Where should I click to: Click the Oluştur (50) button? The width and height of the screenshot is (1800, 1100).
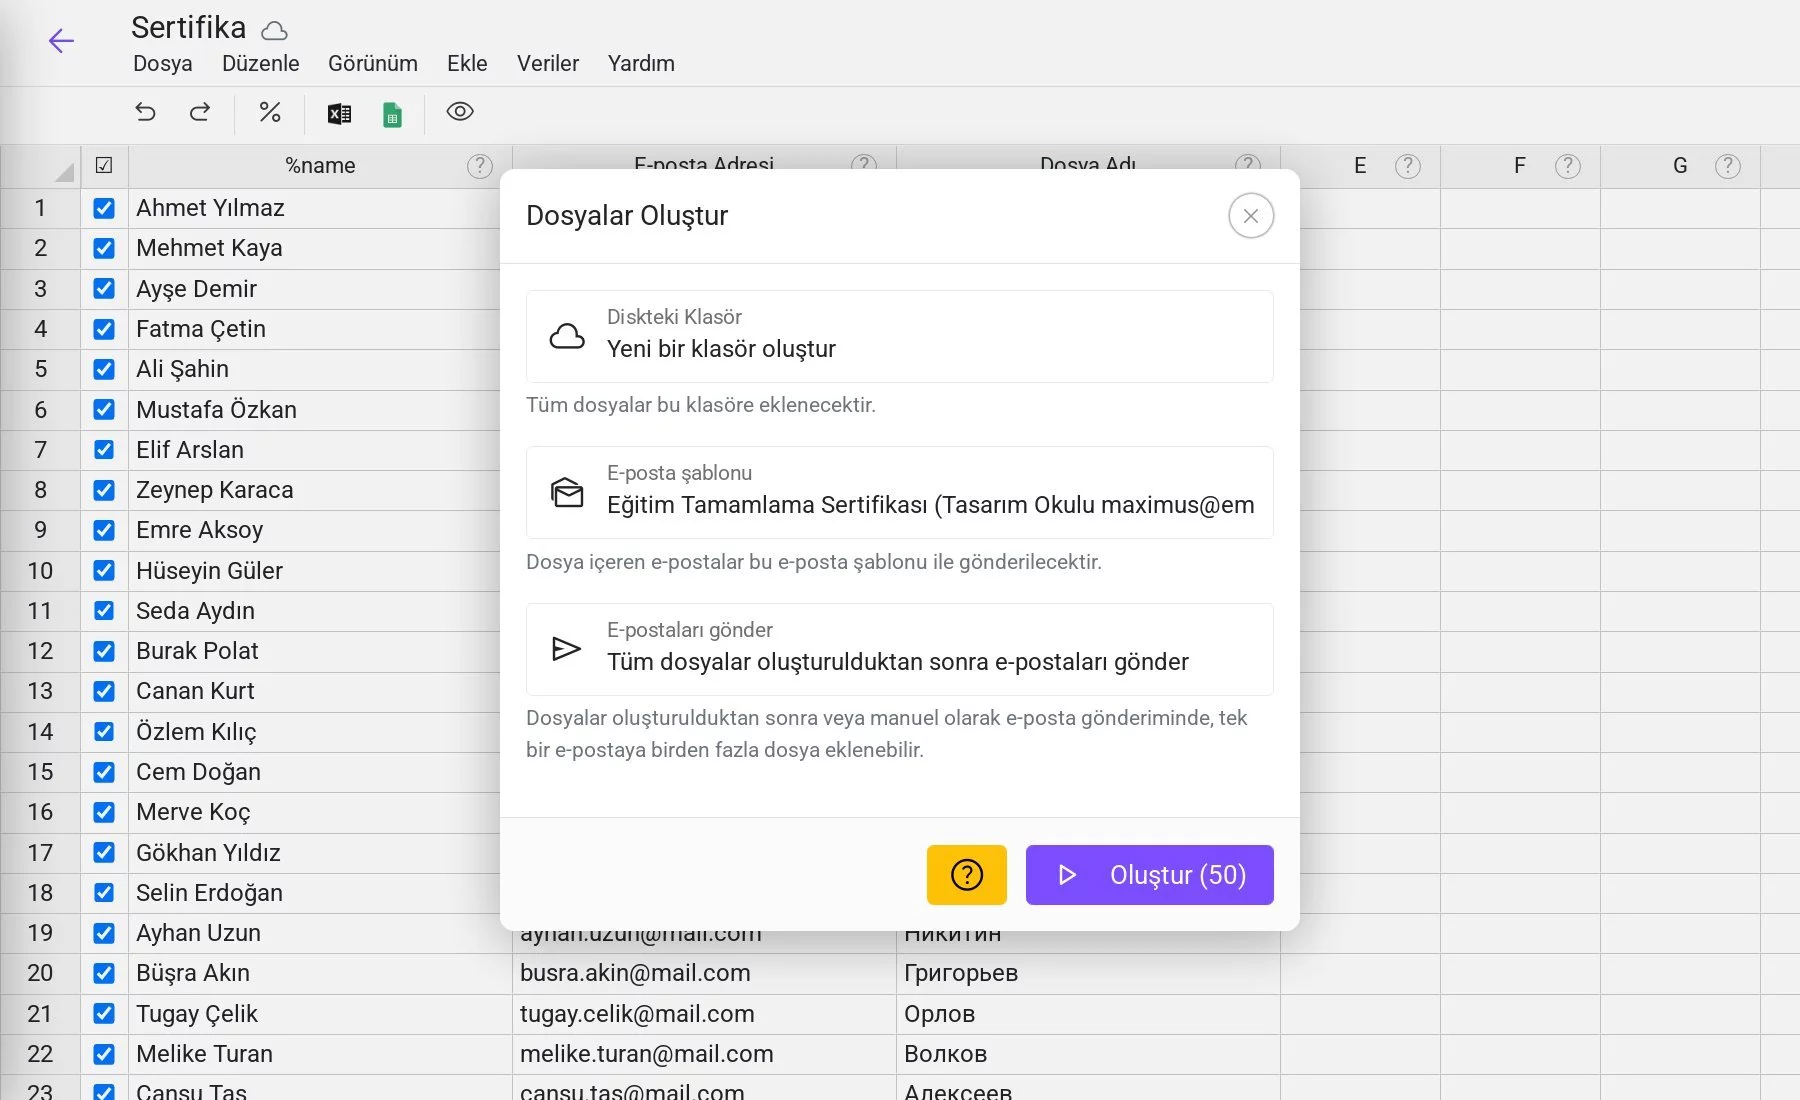click(x=1150, y=875)
